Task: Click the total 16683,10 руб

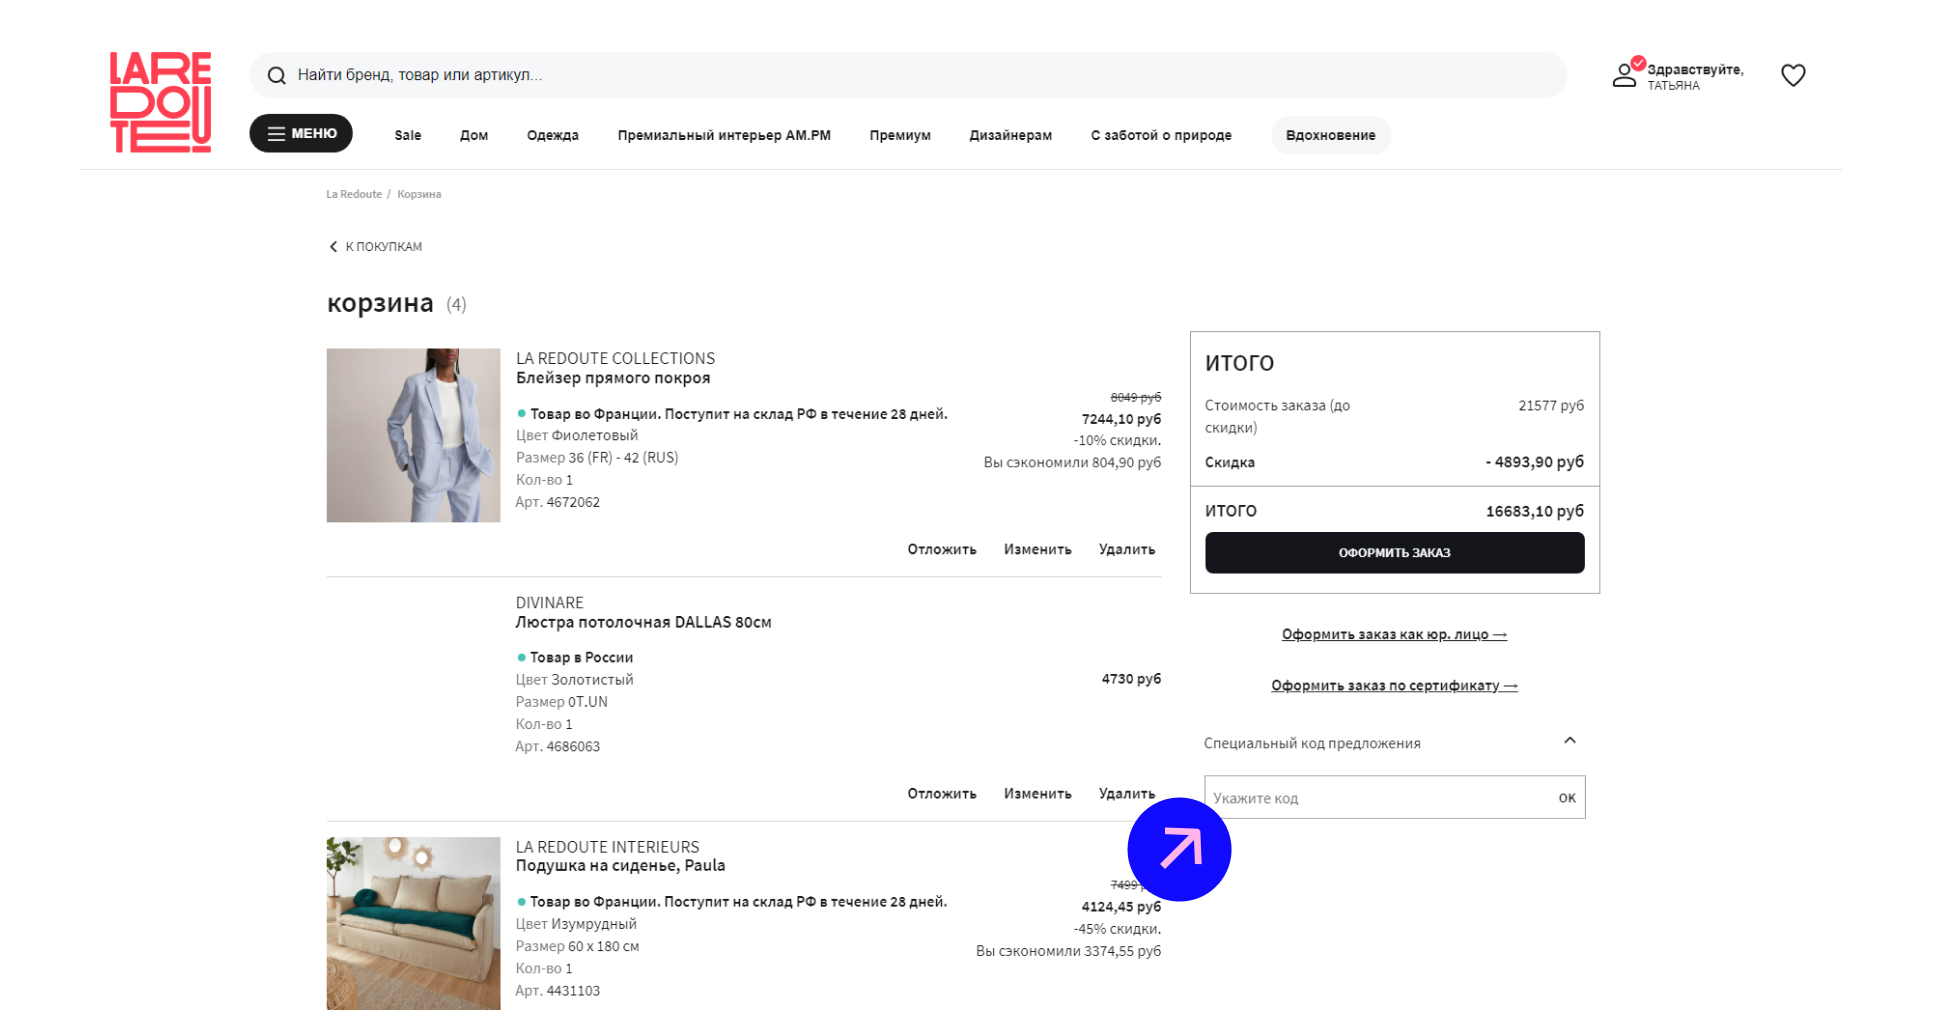Action: pos(1535,511)
